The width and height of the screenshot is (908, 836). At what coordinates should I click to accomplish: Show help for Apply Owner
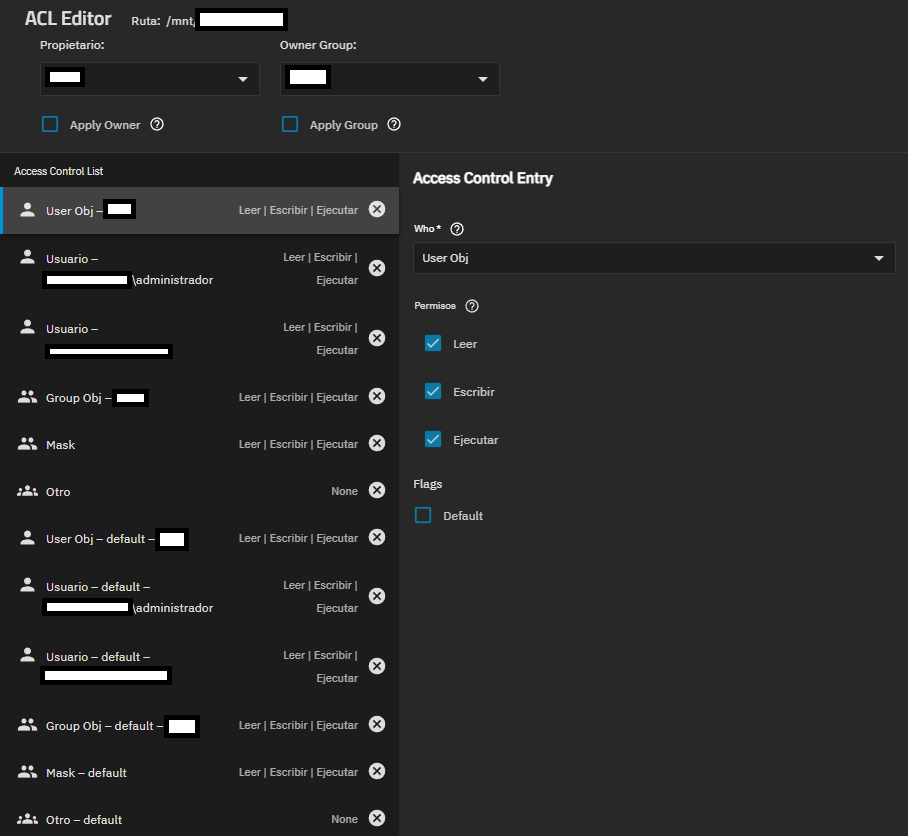[x=157, y=124]
